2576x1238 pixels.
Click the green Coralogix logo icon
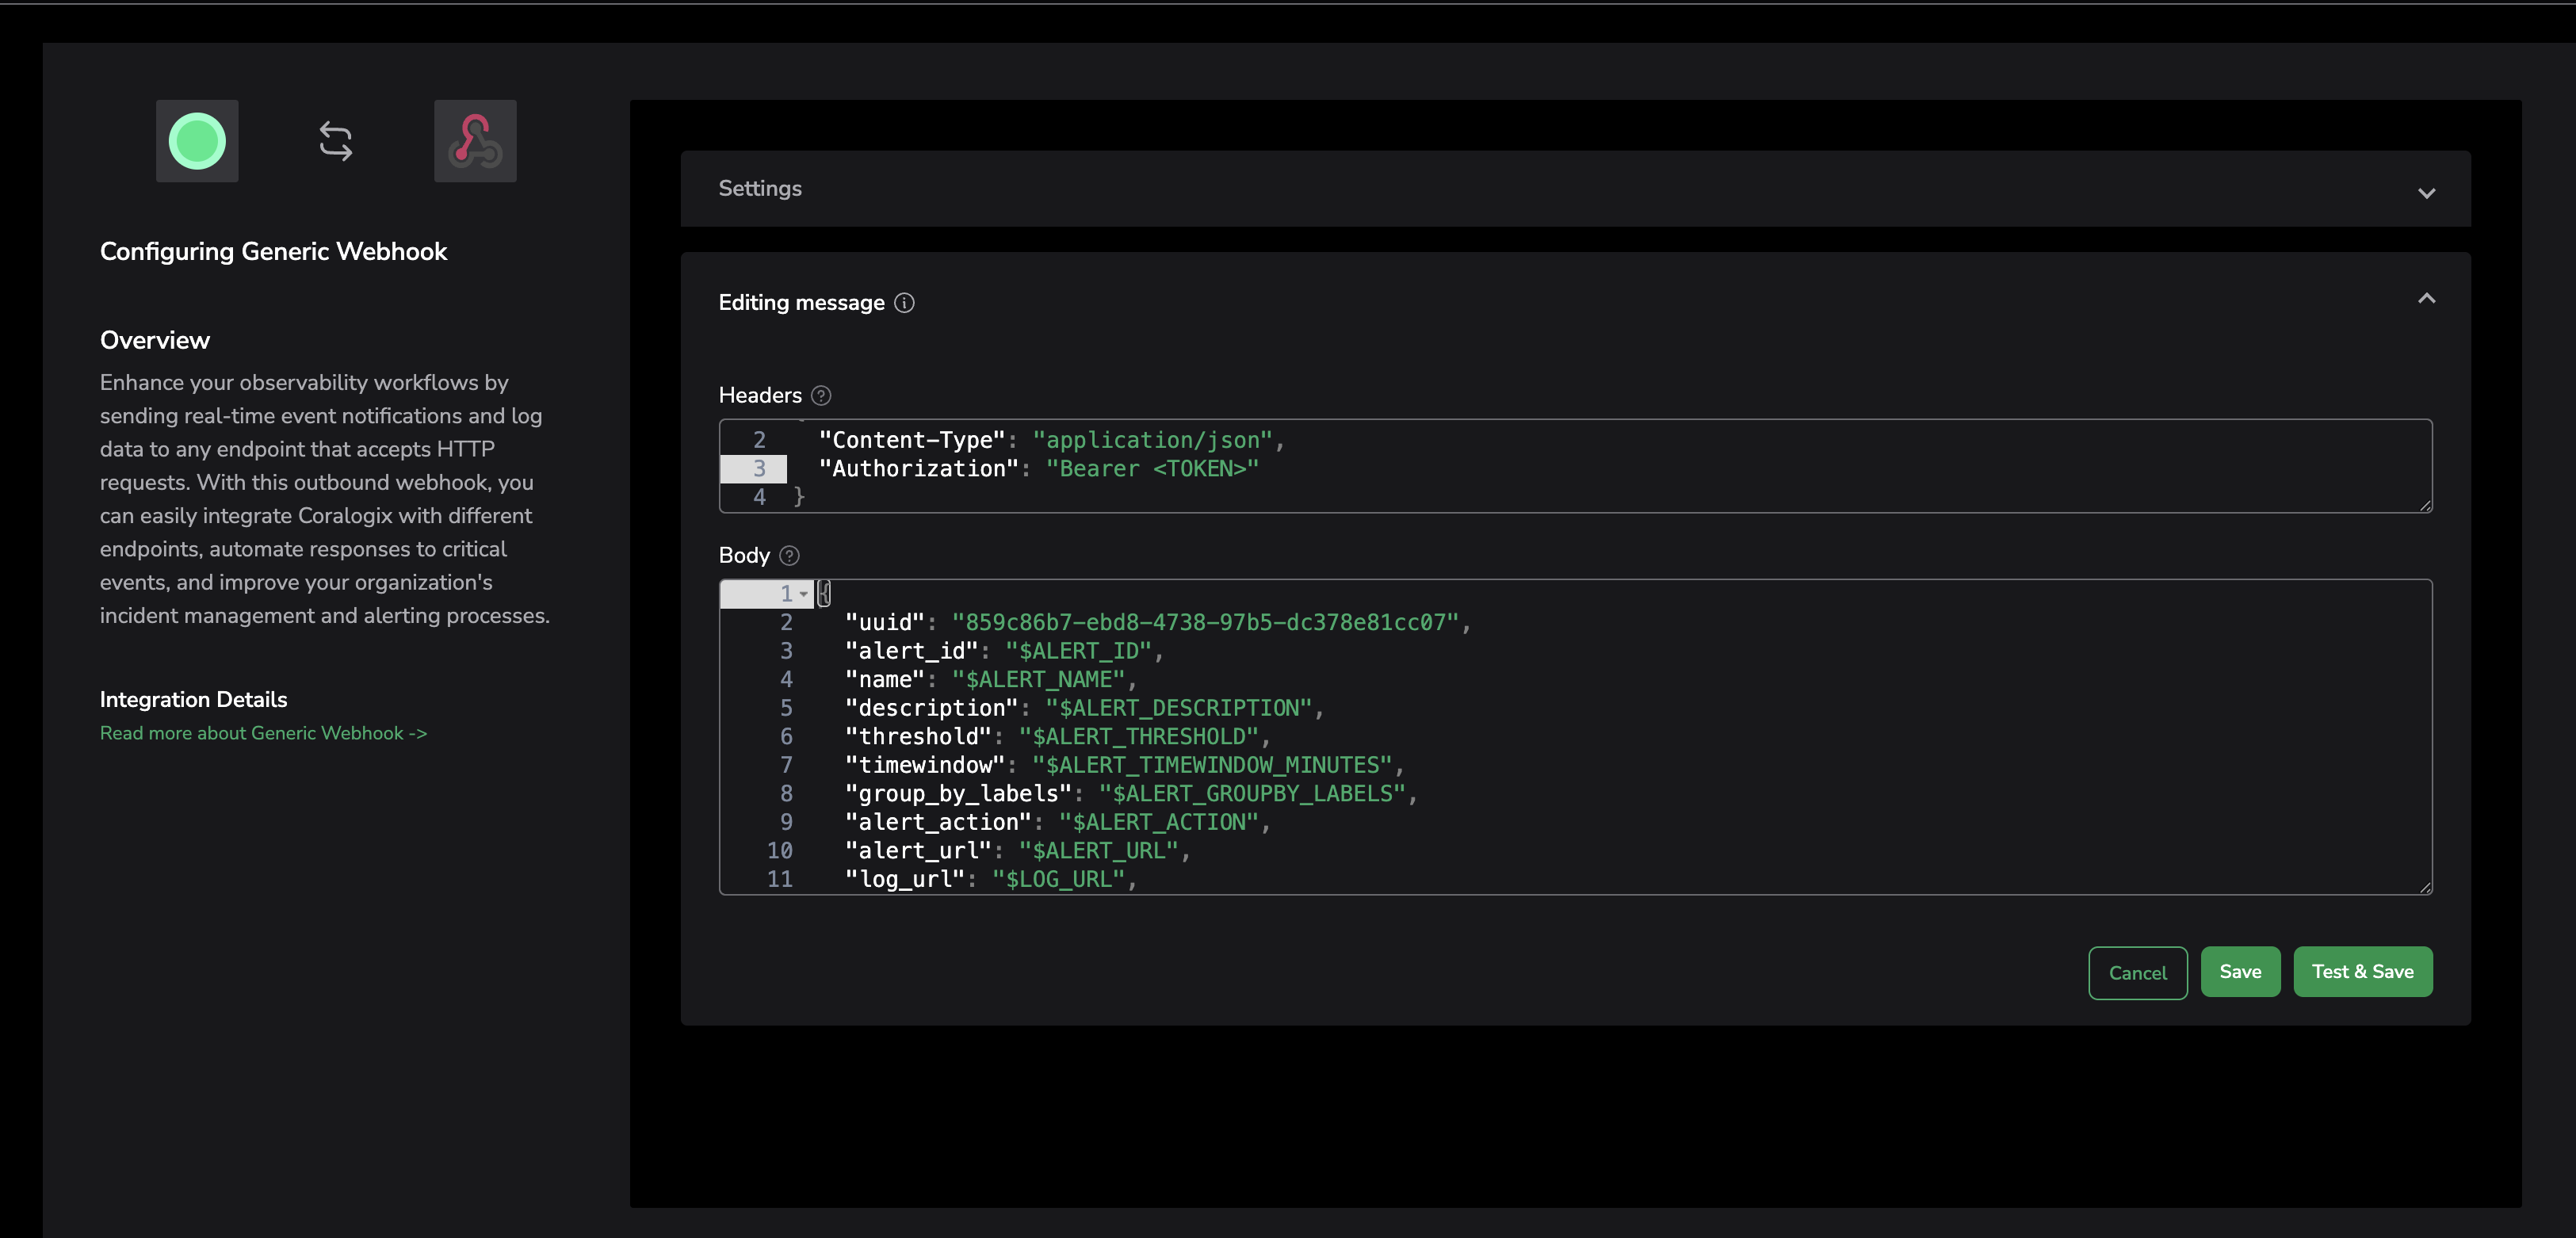(x=197, y=141)
